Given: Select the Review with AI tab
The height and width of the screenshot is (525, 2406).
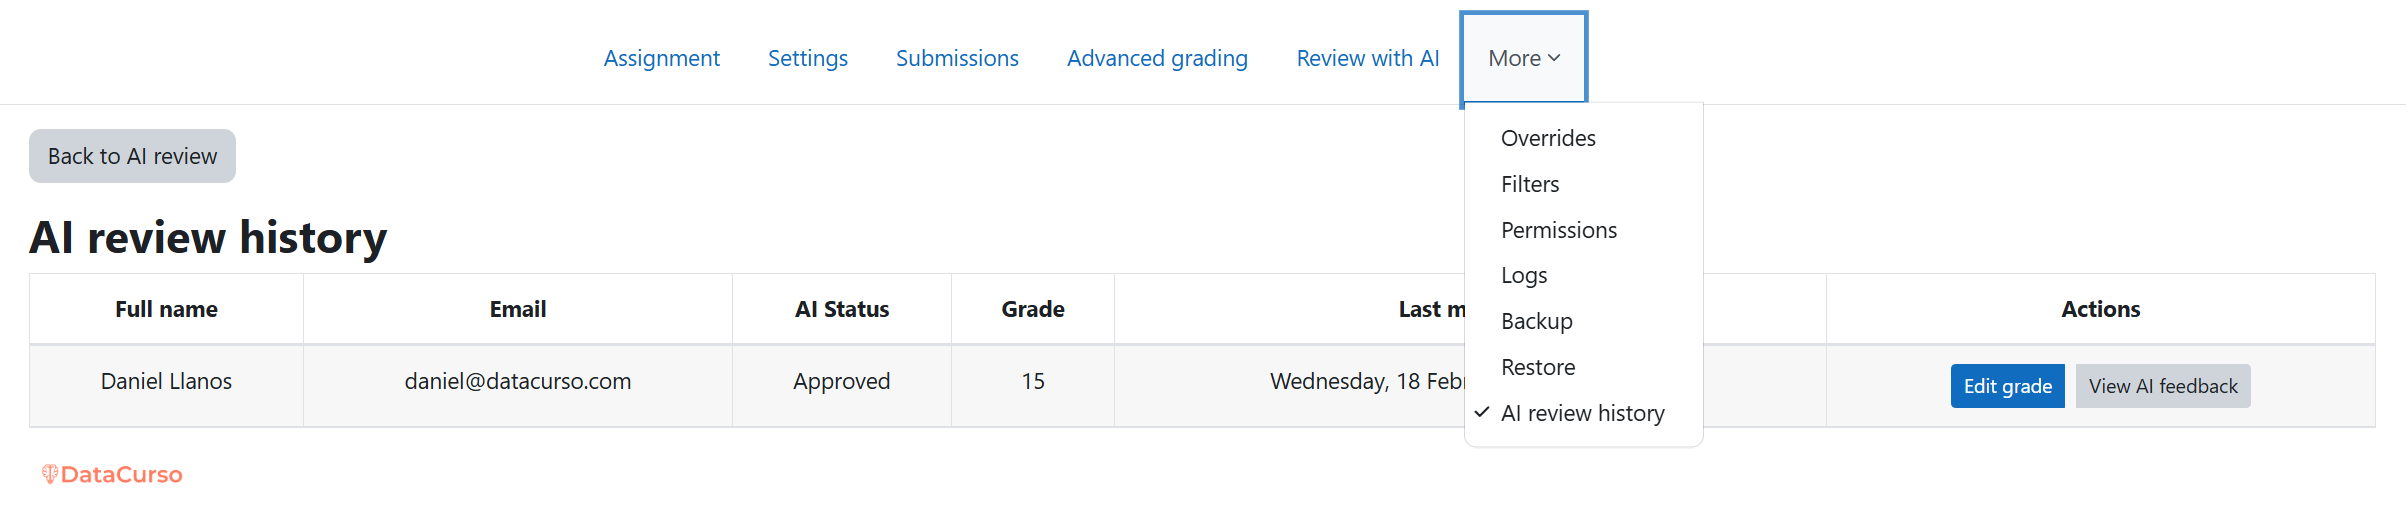Looking at the screenshot, I should click(x=1367, y=58).
